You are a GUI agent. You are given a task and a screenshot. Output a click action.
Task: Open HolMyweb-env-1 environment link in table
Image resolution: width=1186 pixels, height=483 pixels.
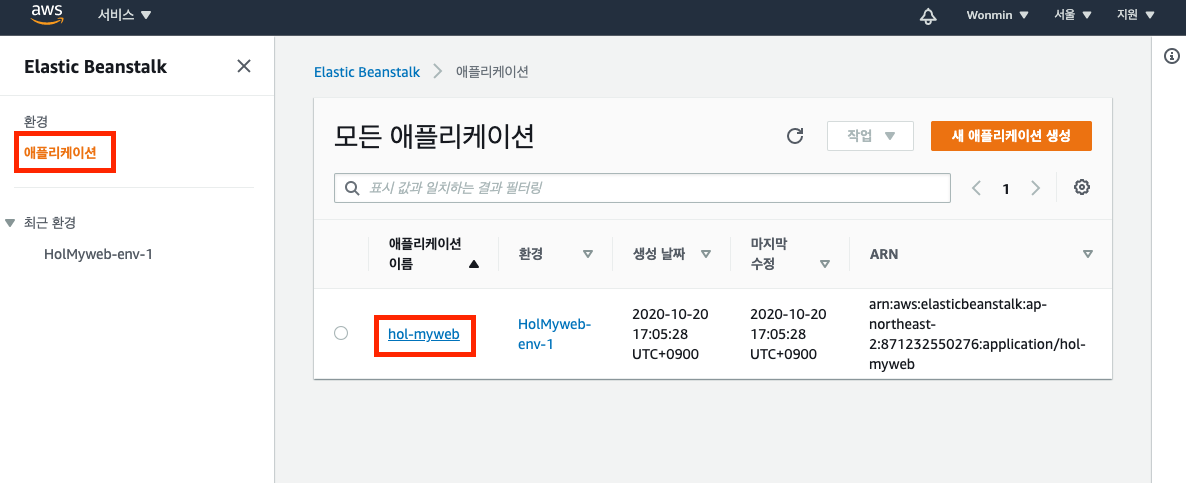coord(554,333)
